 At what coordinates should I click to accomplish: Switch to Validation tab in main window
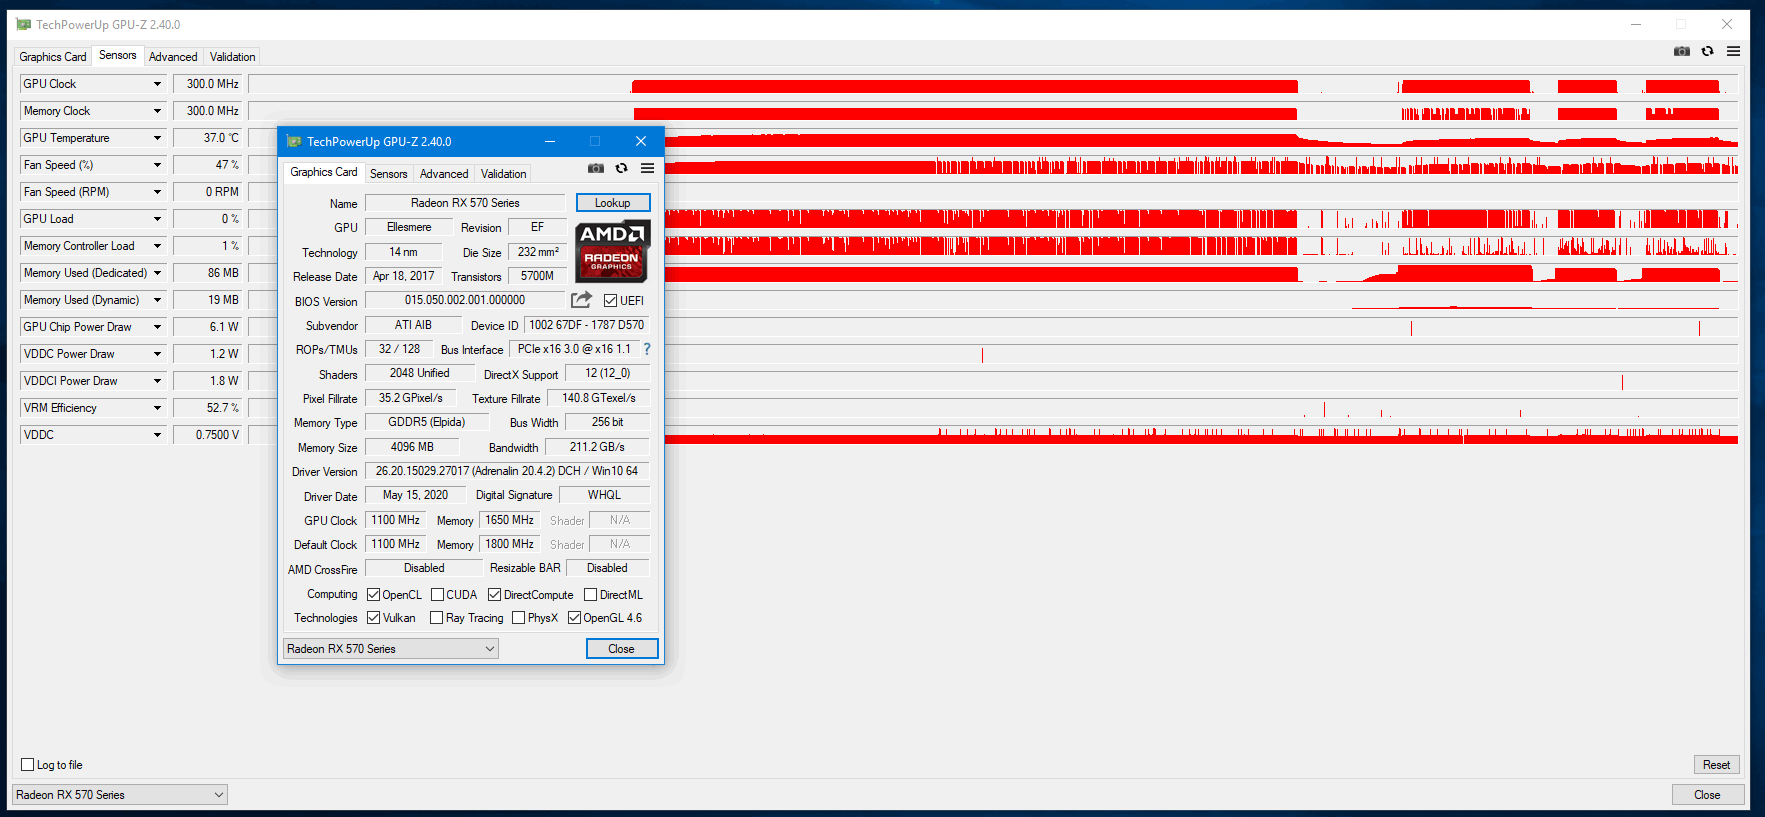pos(232,57)
